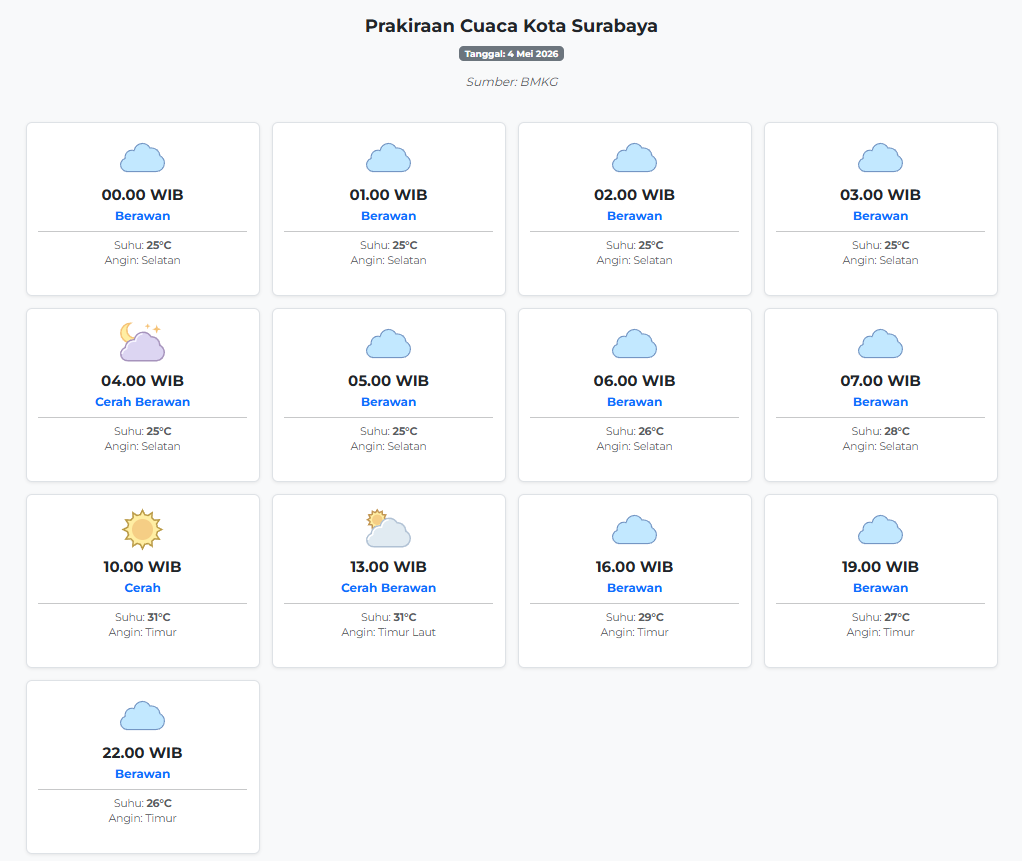Click the Cerah label at 10.00 WIB
The width and height of the screenshot is (1022, 861).
click(x=142, y=587)
